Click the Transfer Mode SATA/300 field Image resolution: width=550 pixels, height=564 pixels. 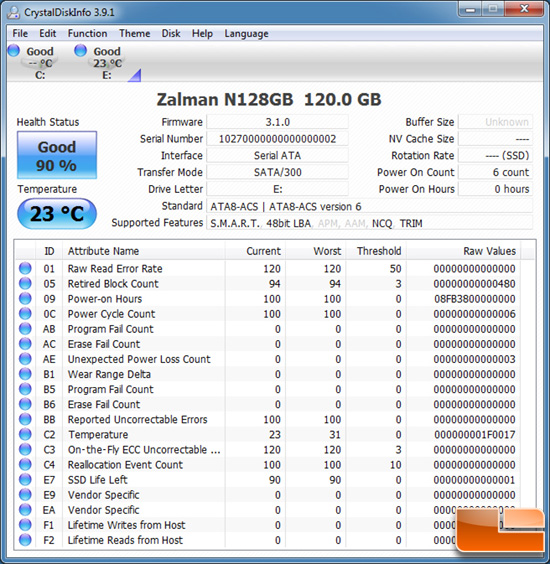pos(277,172)
